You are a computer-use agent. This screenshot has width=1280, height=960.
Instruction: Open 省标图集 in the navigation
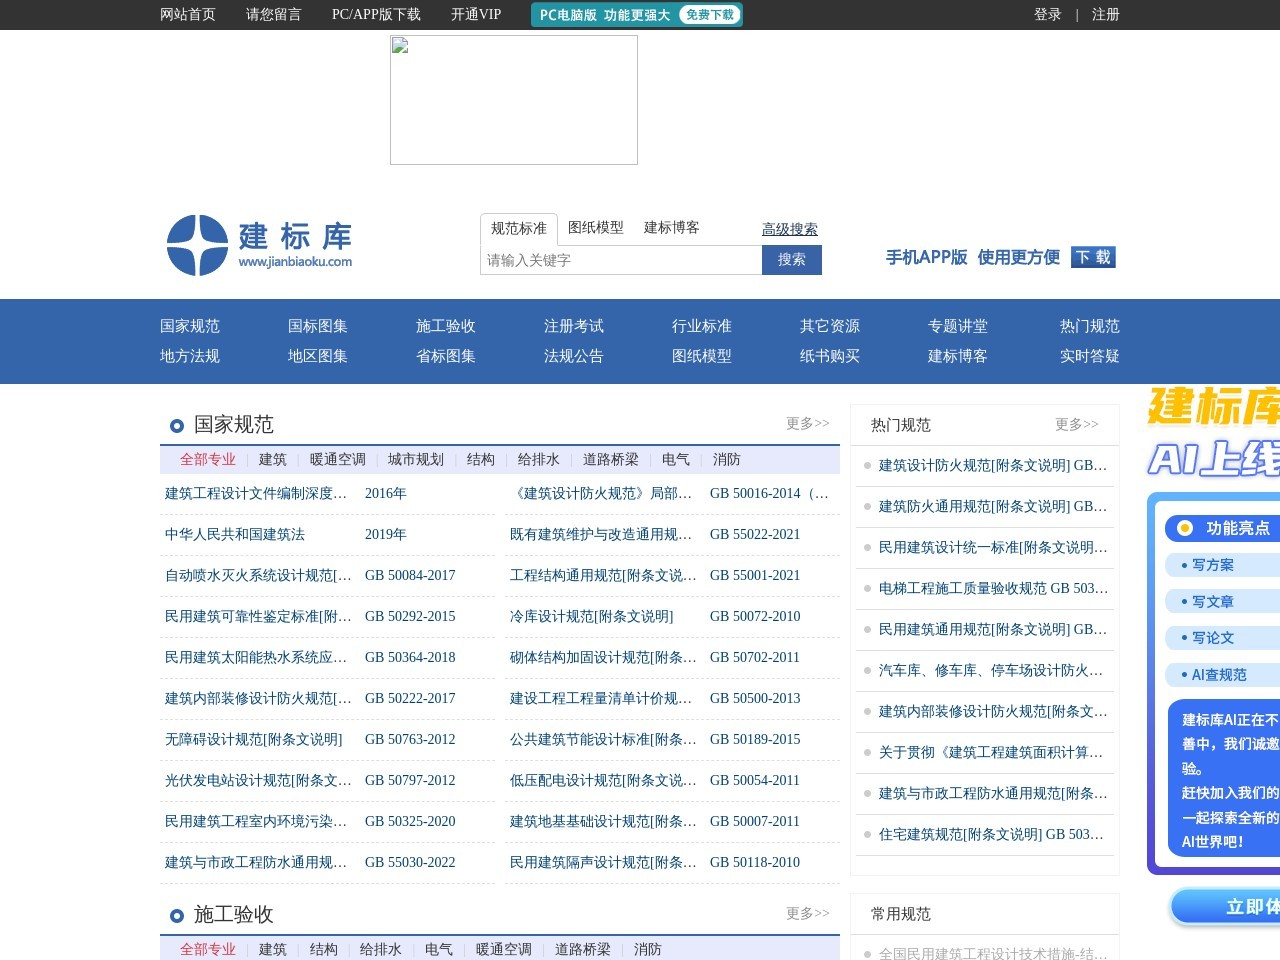(446, 356)
